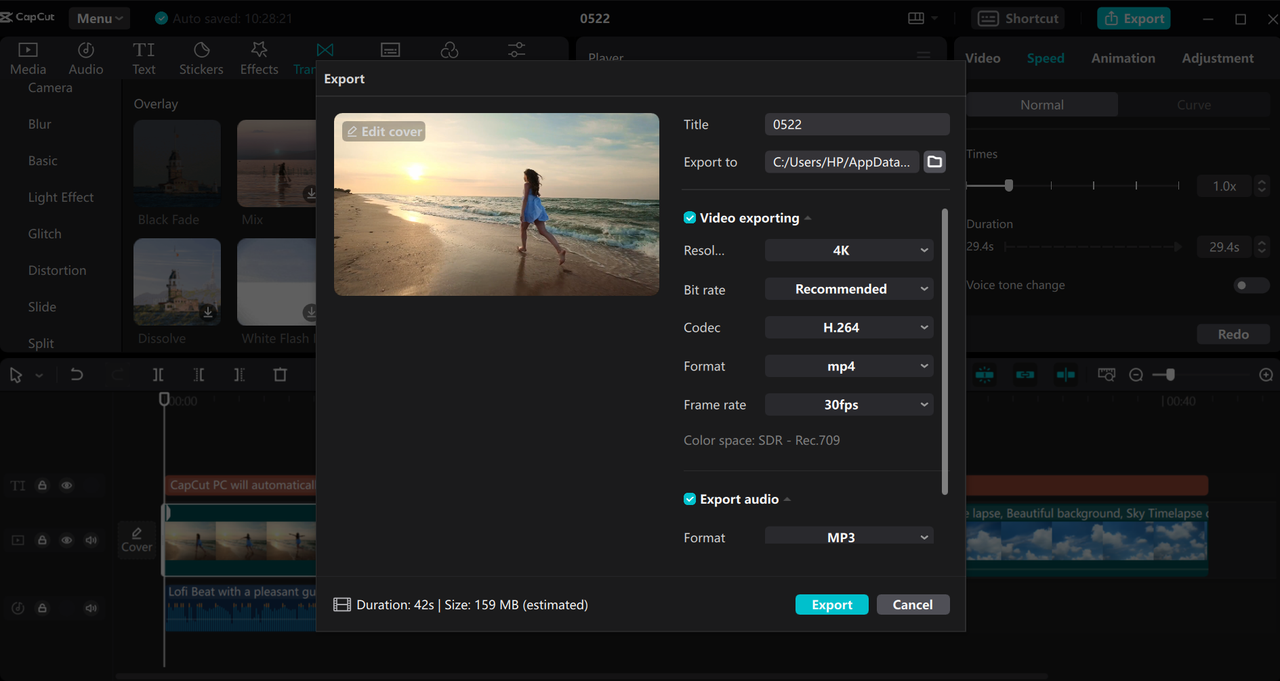Click Edit cover on the export preview

(384, 131)
